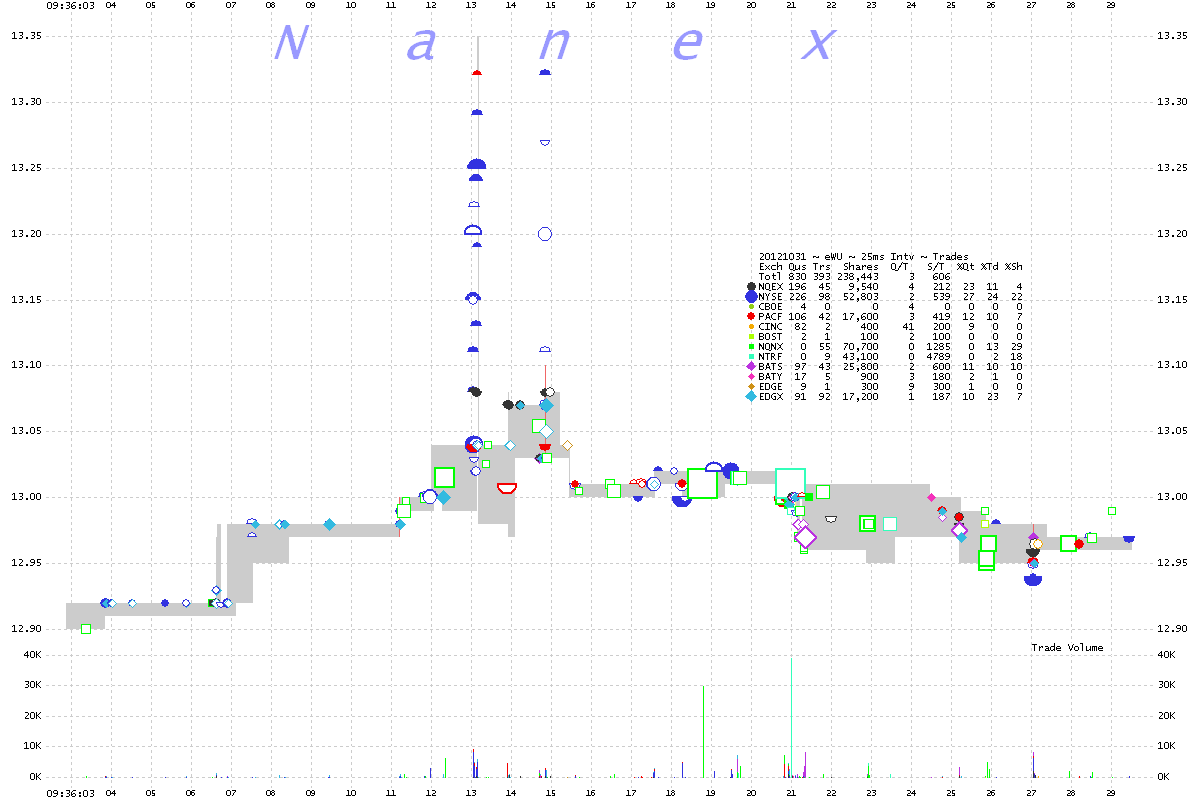Click the NYSE shares value '52,803'

pos(862,297)
